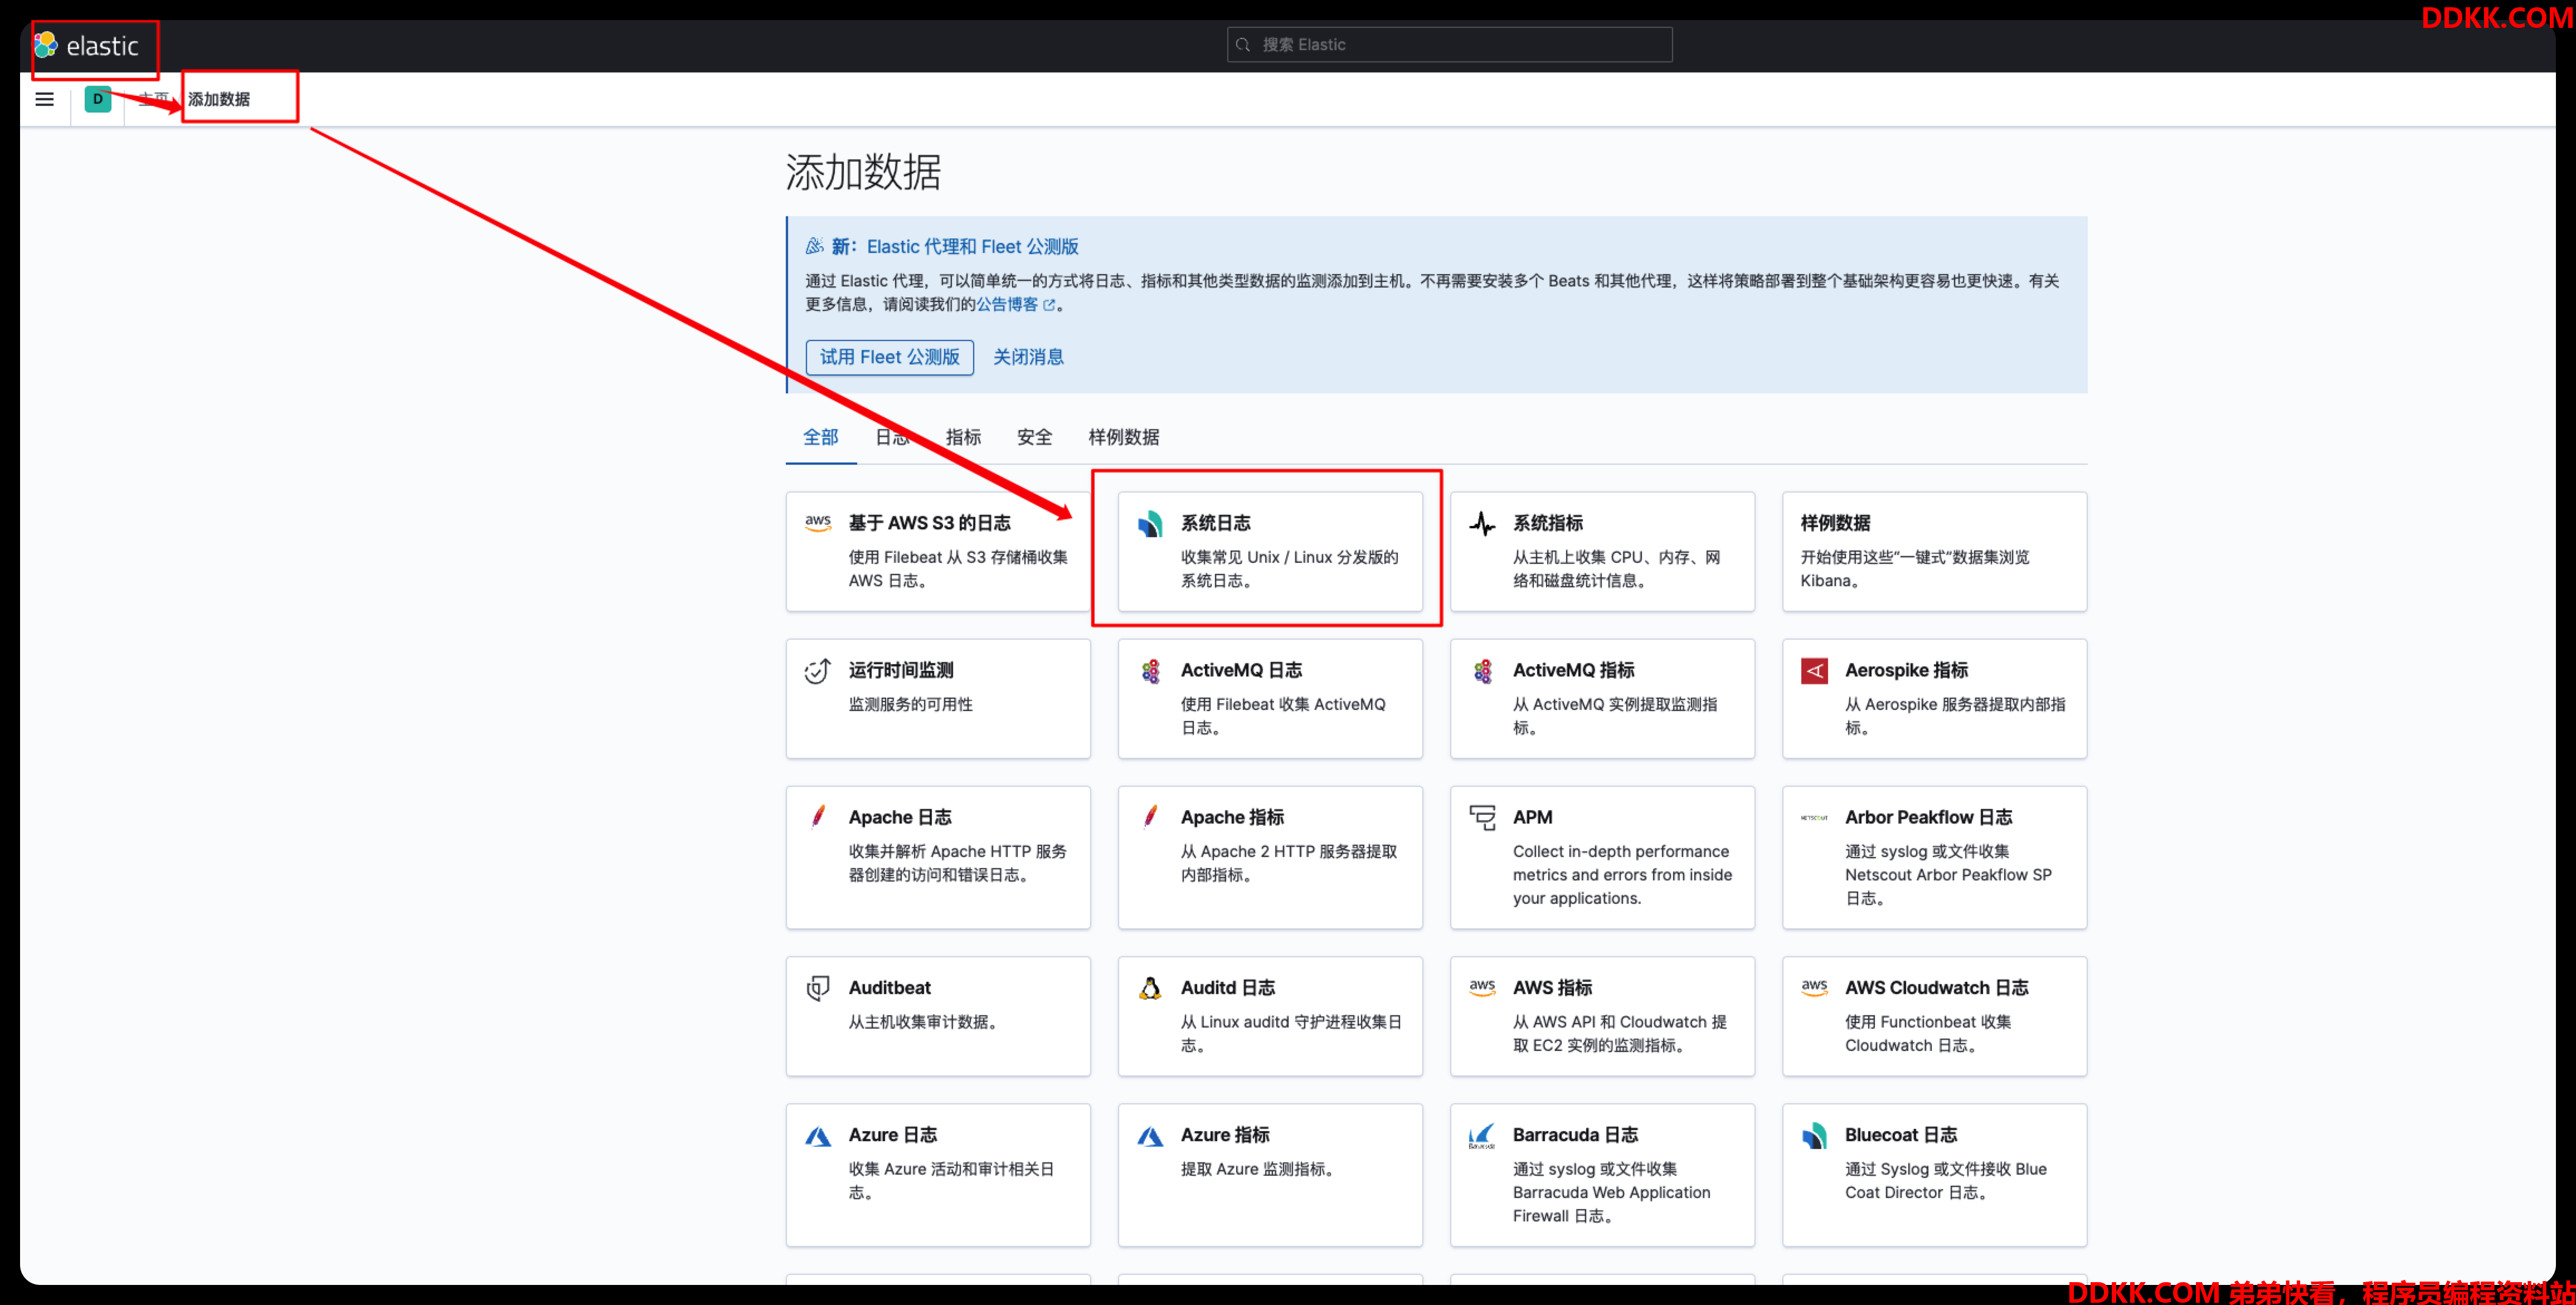Screen dimensions: 2576x1305
Task: Click the APM icon
Action: [1482, 817]
